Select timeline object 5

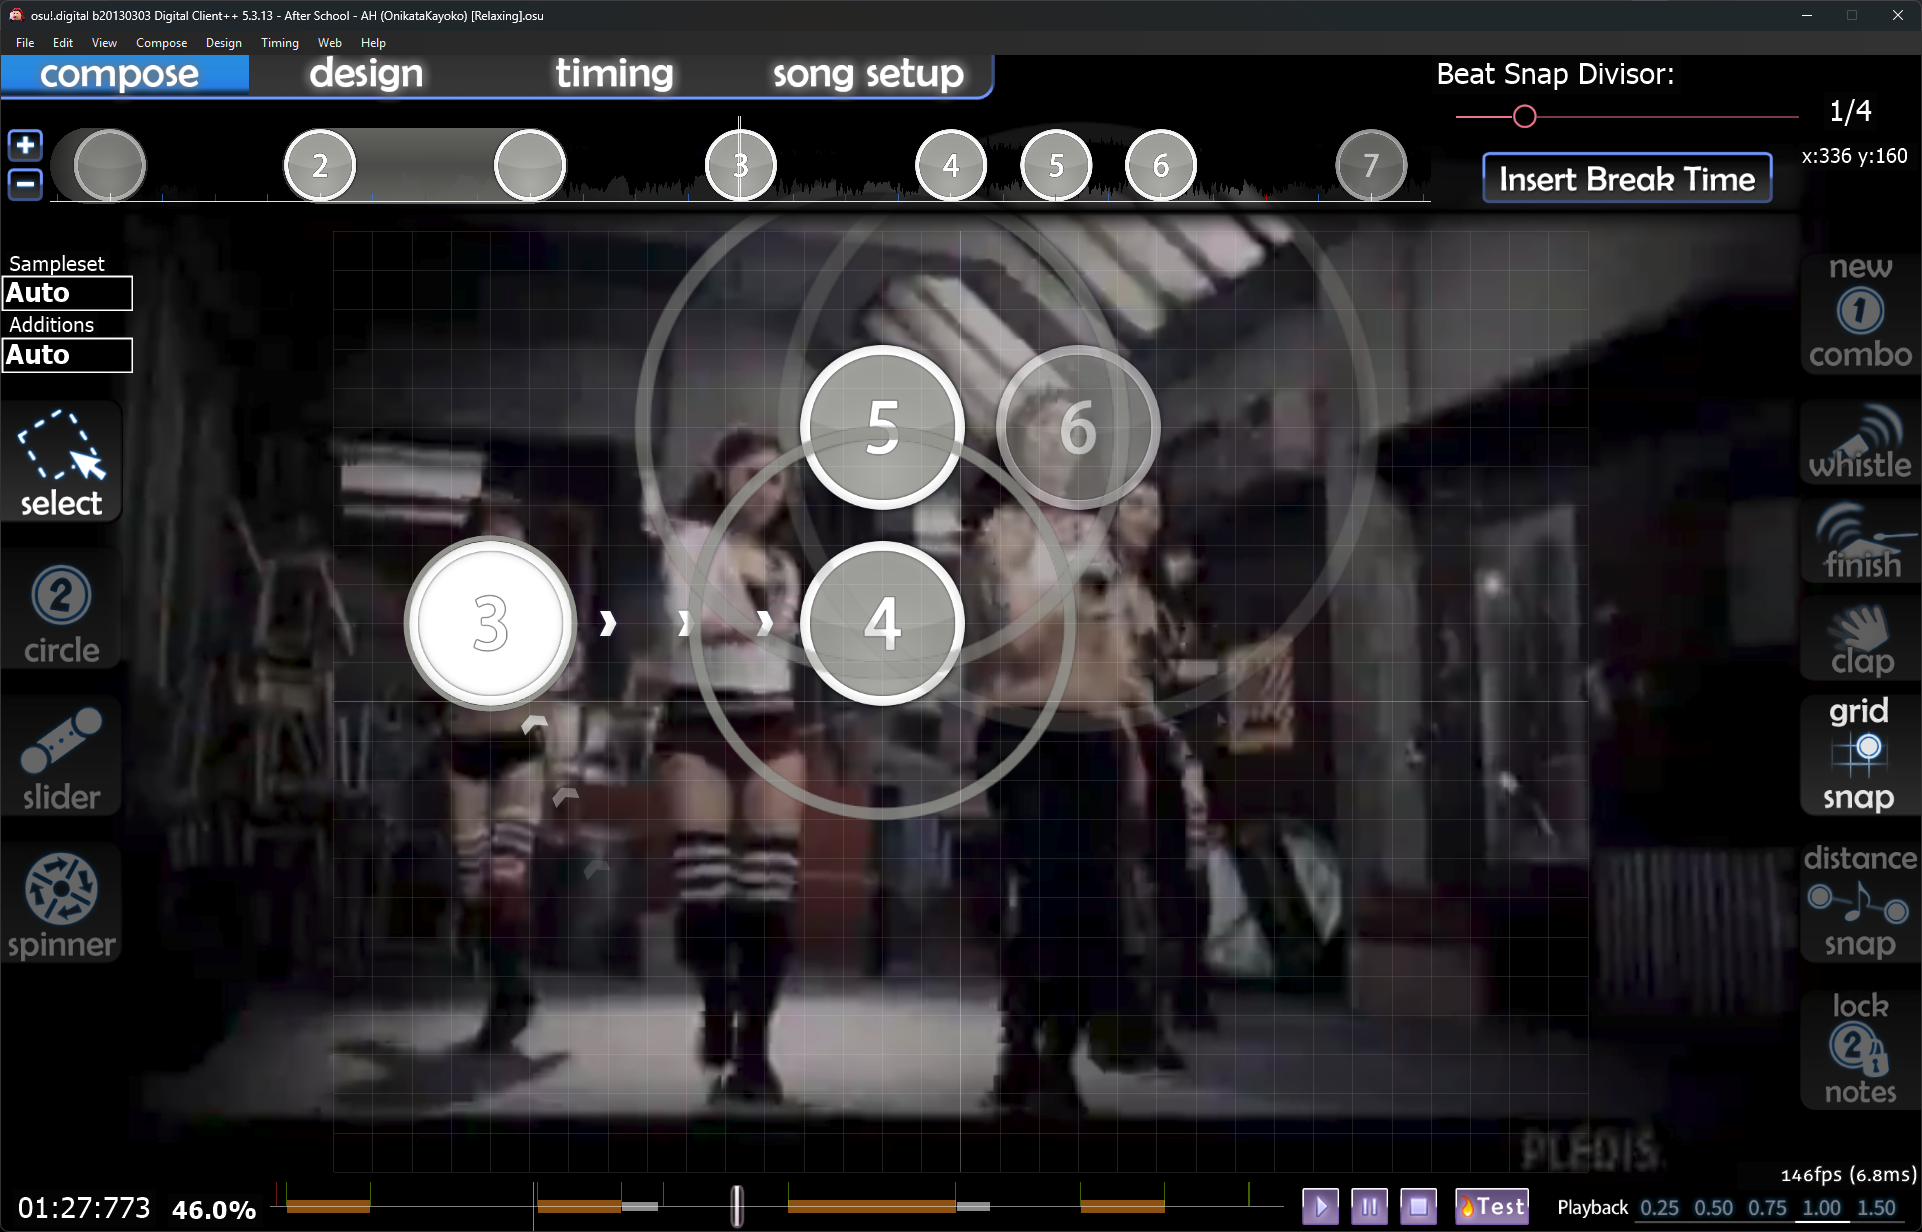(1056, 165)
